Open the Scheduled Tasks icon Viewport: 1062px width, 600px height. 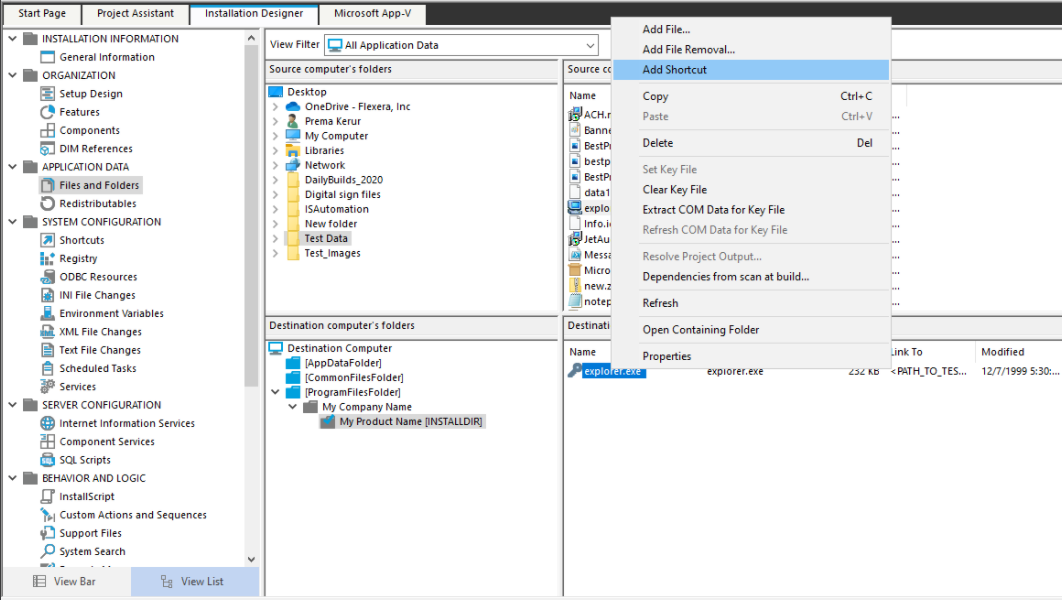[48, 369]
